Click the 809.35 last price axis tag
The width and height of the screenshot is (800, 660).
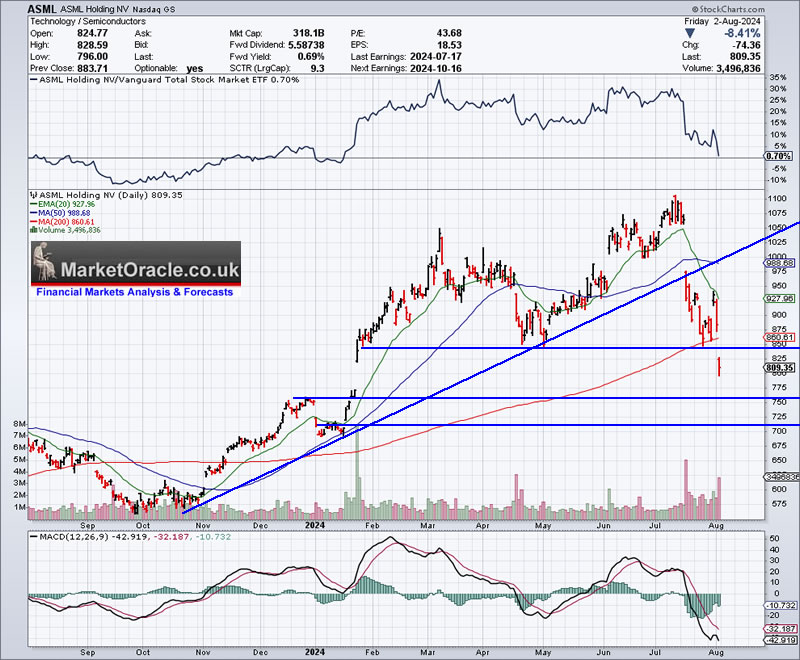pyautogui.click(x=780, y=368)
